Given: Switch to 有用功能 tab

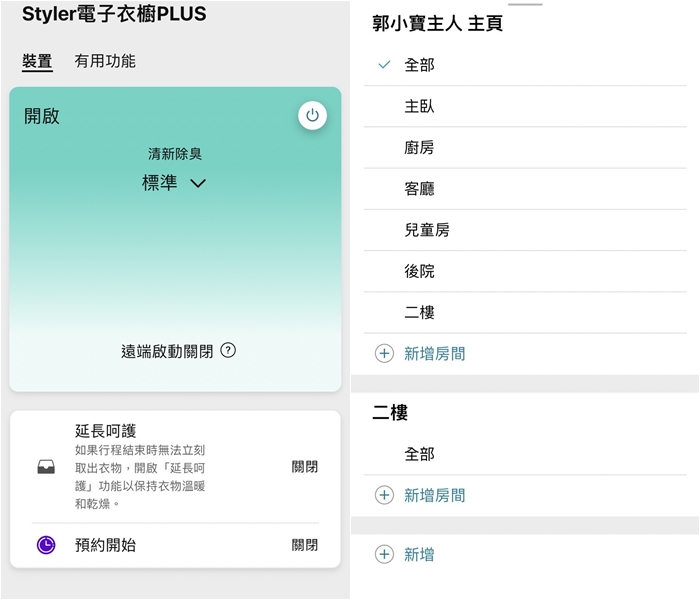Looking at the screenshot, I should (x=105, y=61).
